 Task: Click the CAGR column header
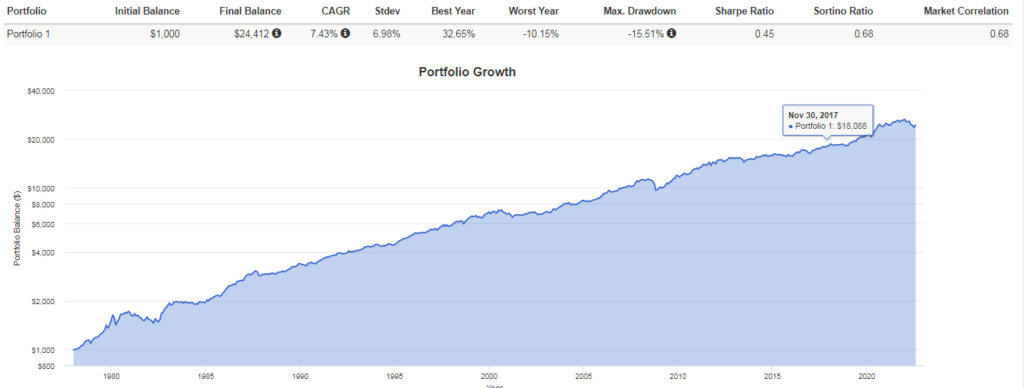pos(336,11)
